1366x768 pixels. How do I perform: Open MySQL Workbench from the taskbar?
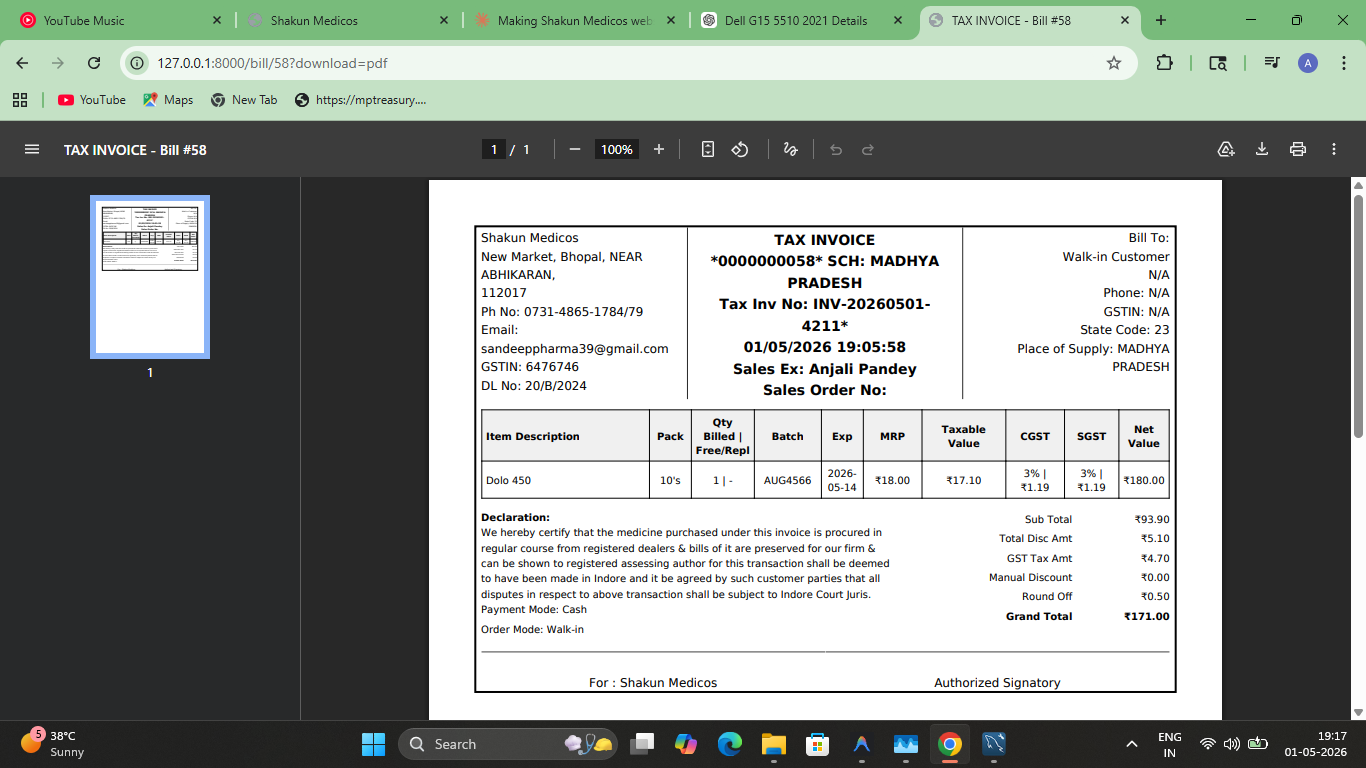(x=994, y=744)
